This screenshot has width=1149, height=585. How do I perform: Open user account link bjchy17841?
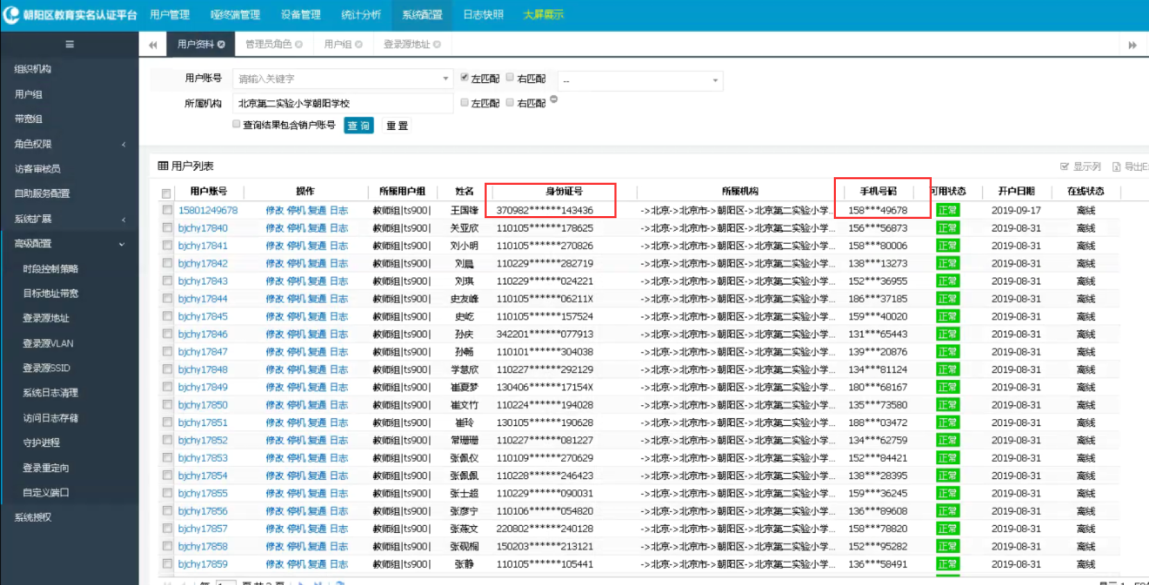202,246
